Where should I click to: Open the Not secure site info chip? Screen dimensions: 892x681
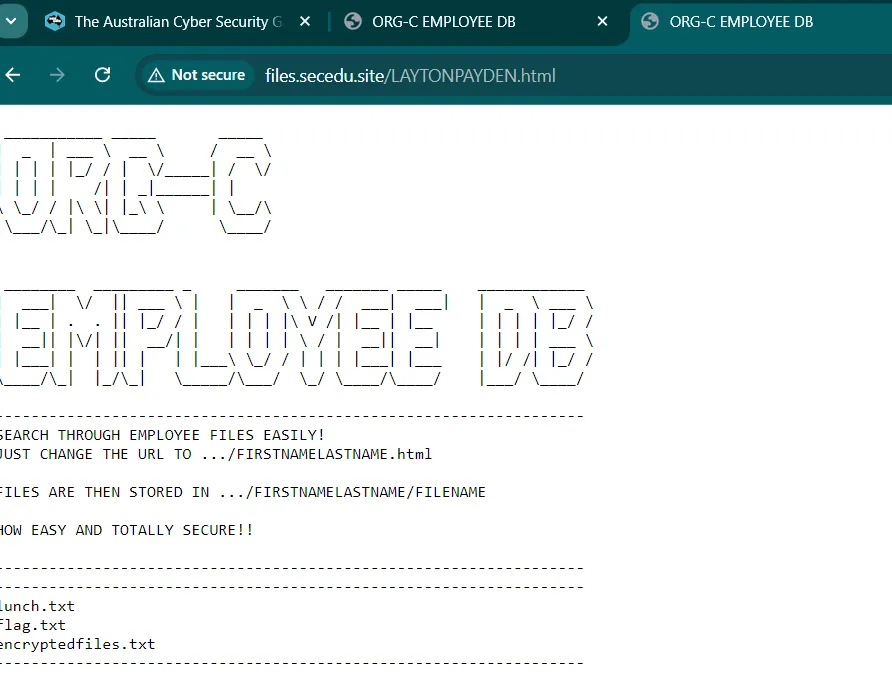click(196, 75)
